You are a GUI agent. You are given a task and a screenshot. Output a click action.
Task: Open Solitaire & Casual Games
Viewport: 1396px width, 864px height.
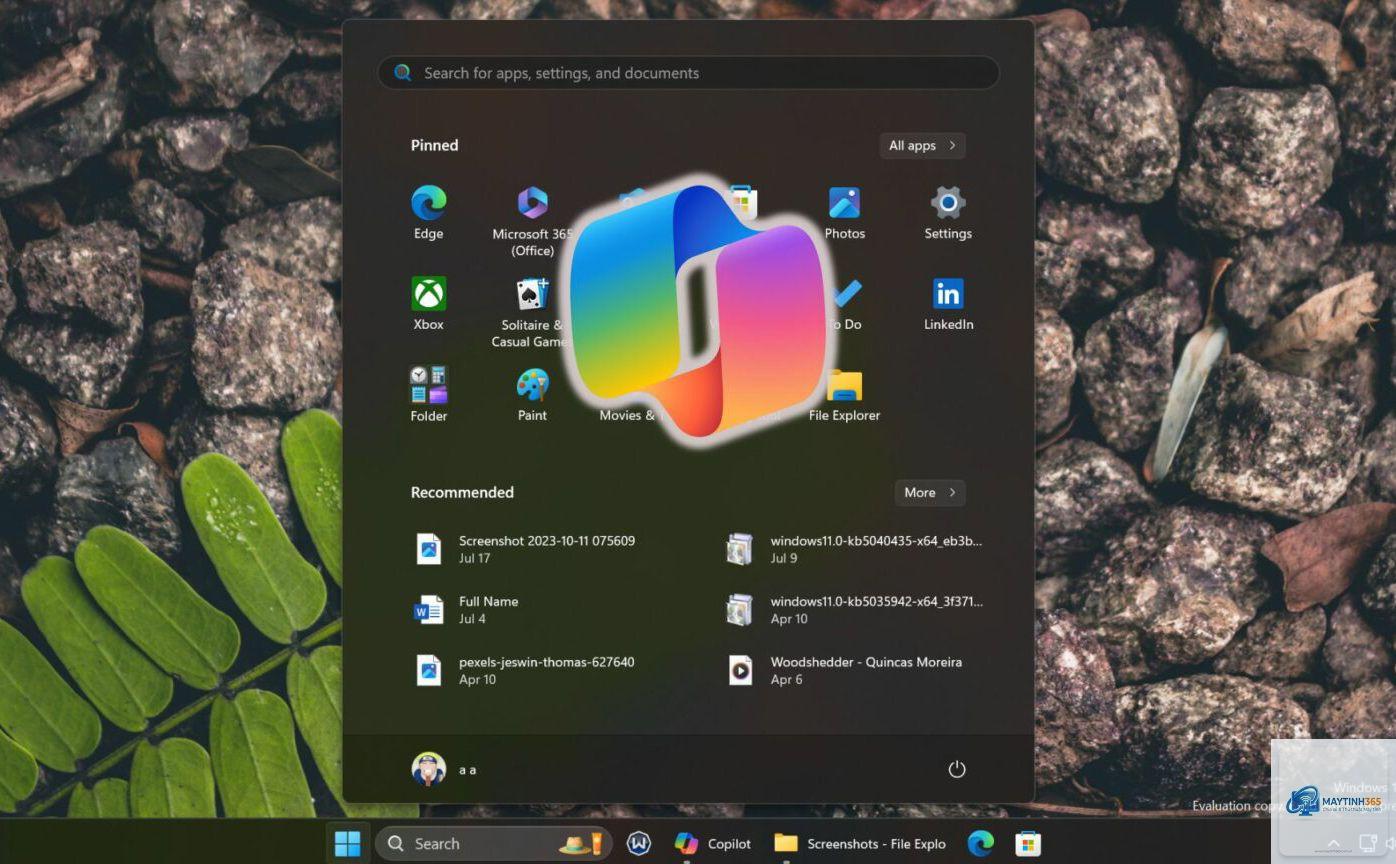tap(530, 312)
